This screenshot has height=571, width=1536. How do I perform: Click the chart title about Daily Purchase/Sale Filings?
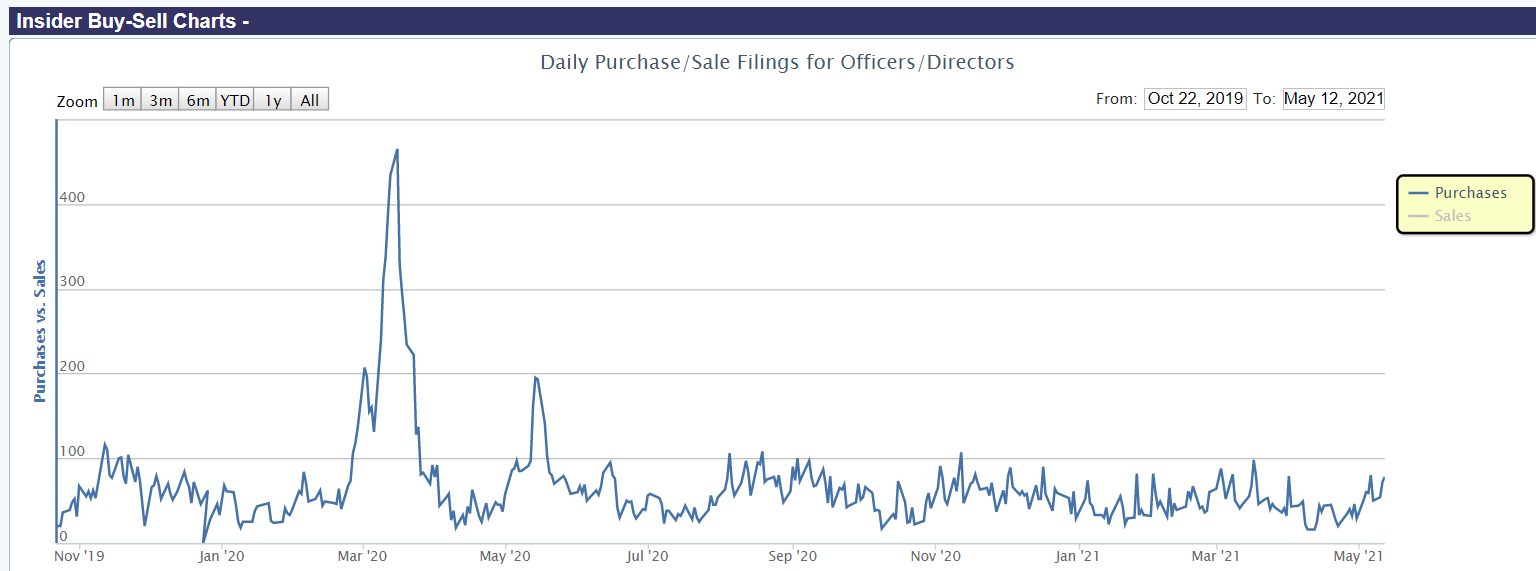(777, 62)
